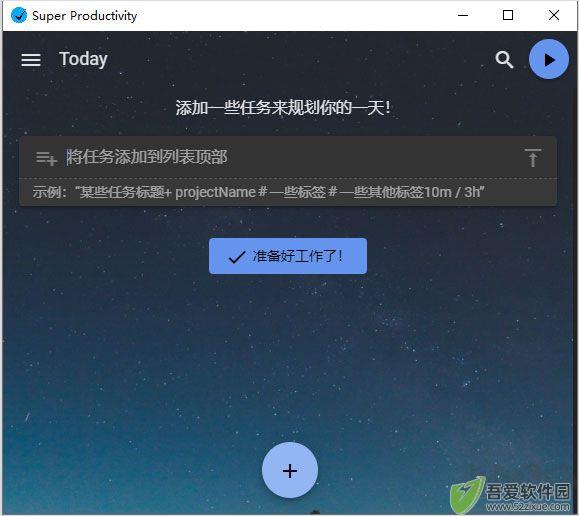Click the checkmark icon inside the ready button

tap(237, 257)
